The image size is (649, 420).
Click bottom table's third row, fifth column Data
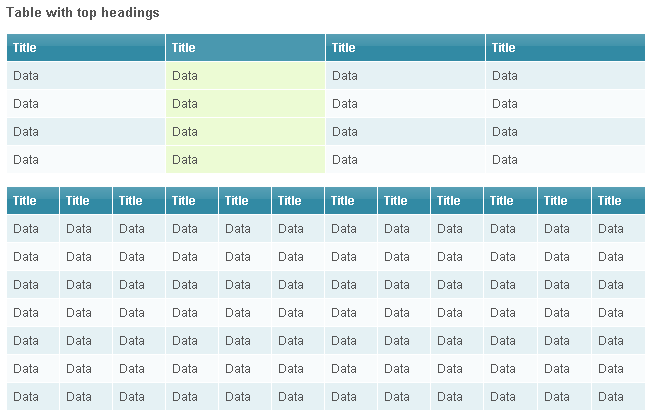tap(238, 284)
